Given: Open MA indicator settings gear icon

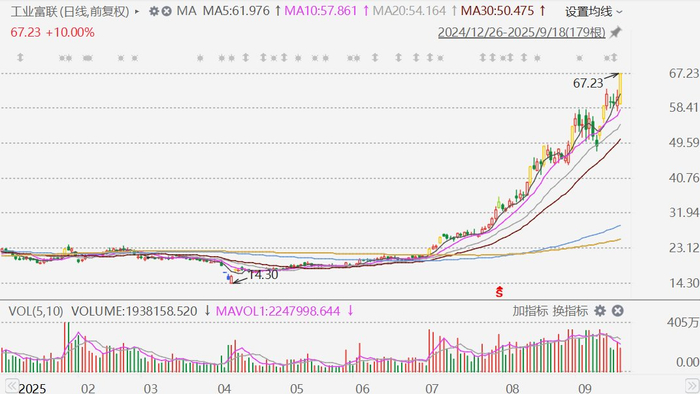Looking at the screenshot, I should click(x=154, y=11).
